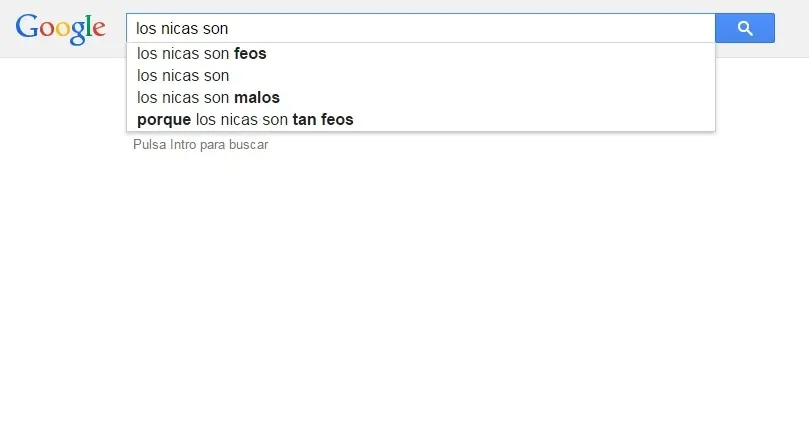This screenshot has width=809, height=445.
Task: Click the blue magnifying glass search button
Action: click(x=745, y=28)
